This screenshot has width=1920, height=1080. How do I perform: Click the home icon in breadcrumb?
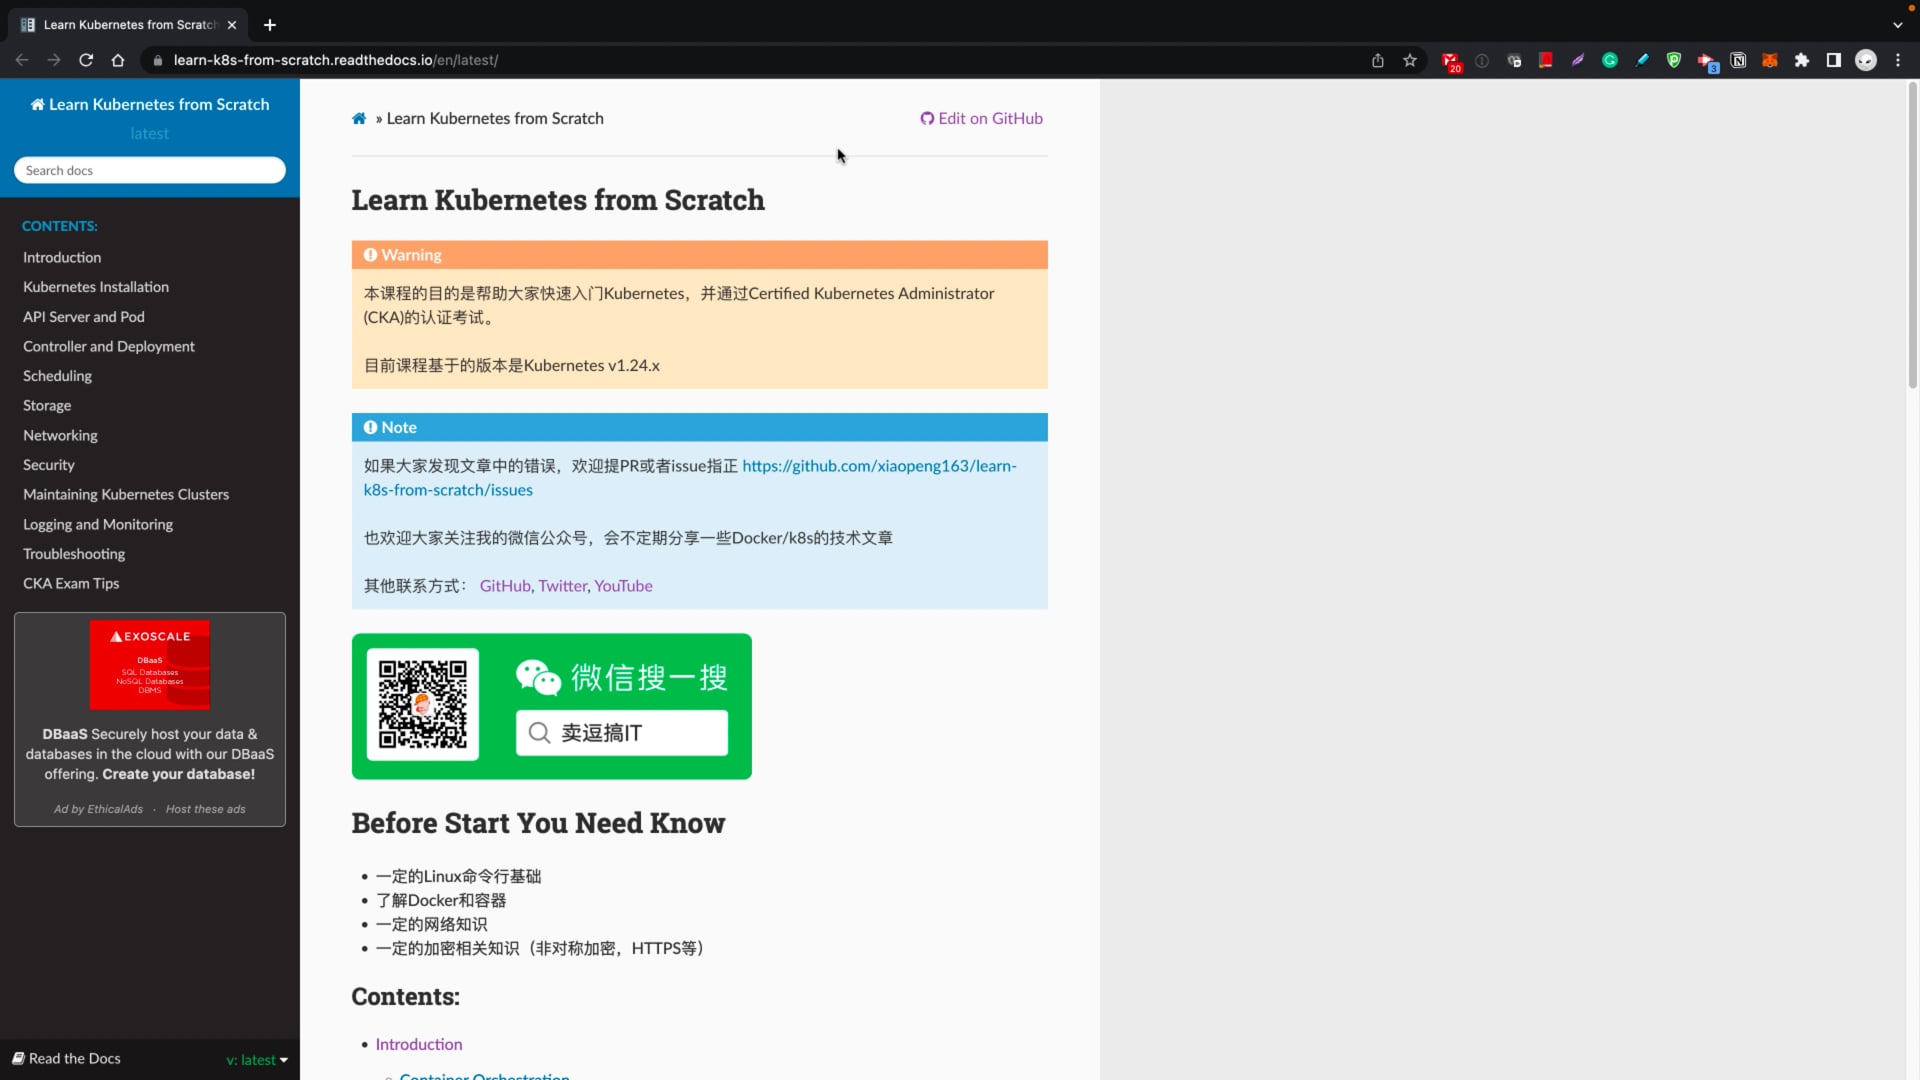click(x=359, y=119)
